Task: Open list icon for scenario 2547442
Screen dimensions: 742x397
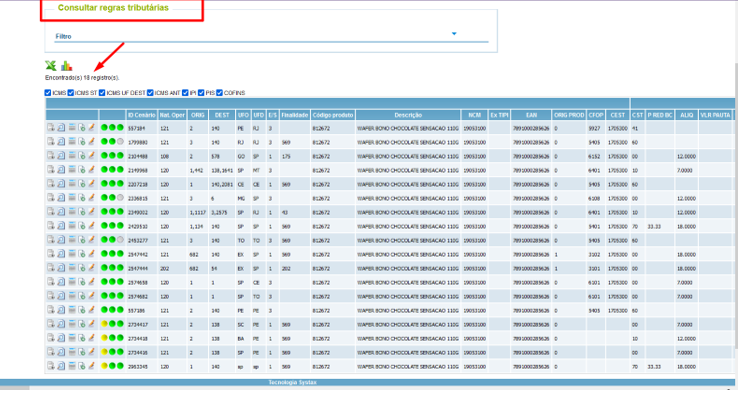Action: (x=72, y=254)
